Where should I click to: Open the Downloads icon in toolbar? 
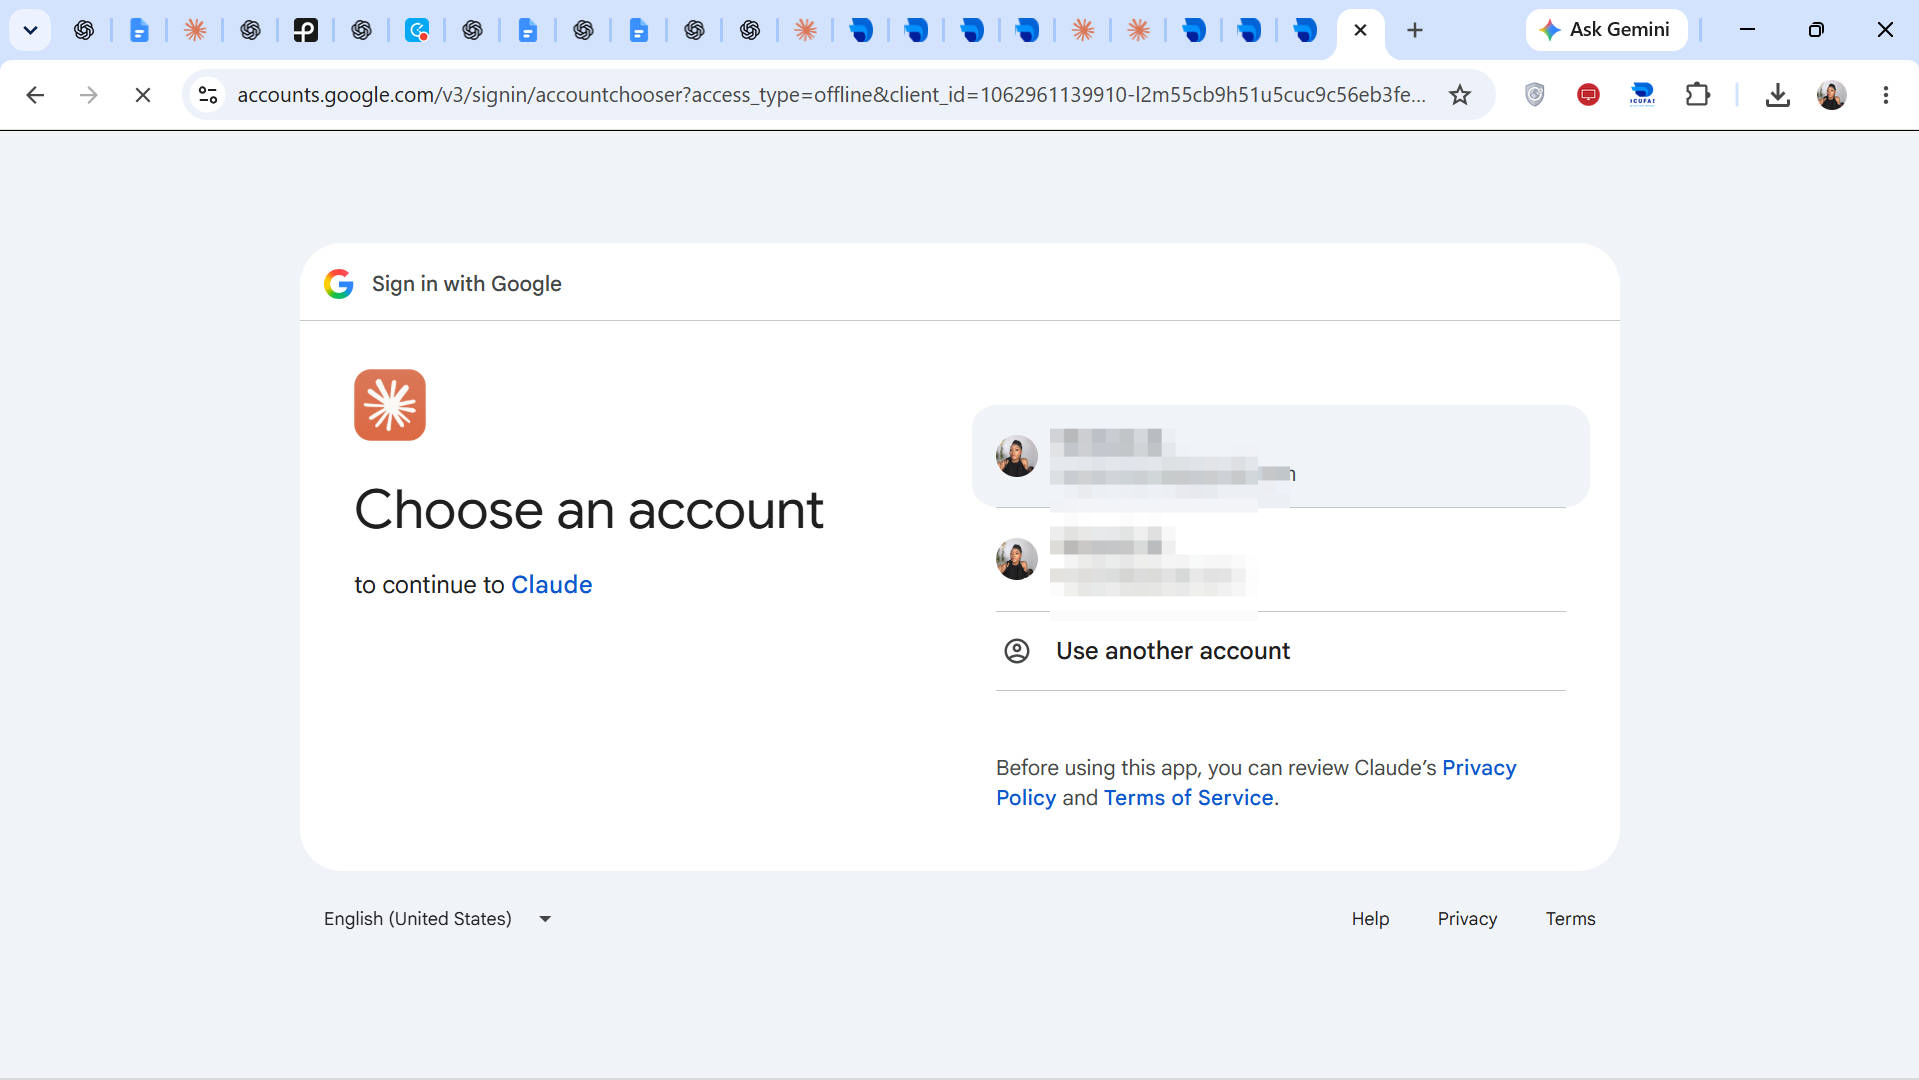[1777, 95]
